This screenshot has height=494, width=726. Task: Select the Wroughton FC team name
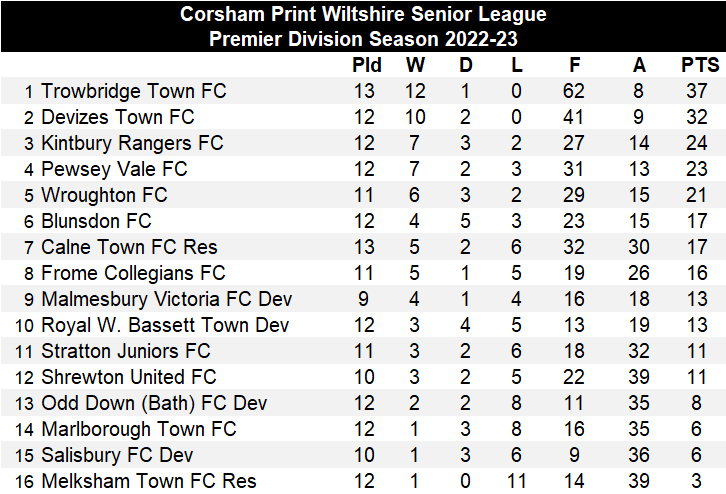pyautogui.click(x=104, y=195)
